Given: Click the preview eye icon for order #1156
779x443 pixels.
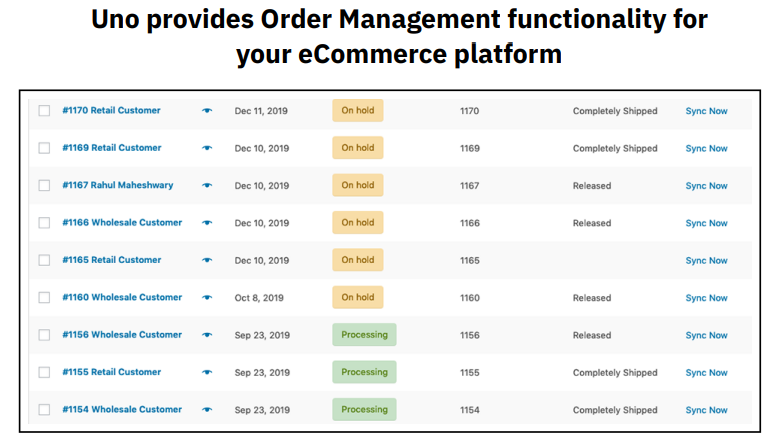Looking at the screenshot, I should [207, 335].
